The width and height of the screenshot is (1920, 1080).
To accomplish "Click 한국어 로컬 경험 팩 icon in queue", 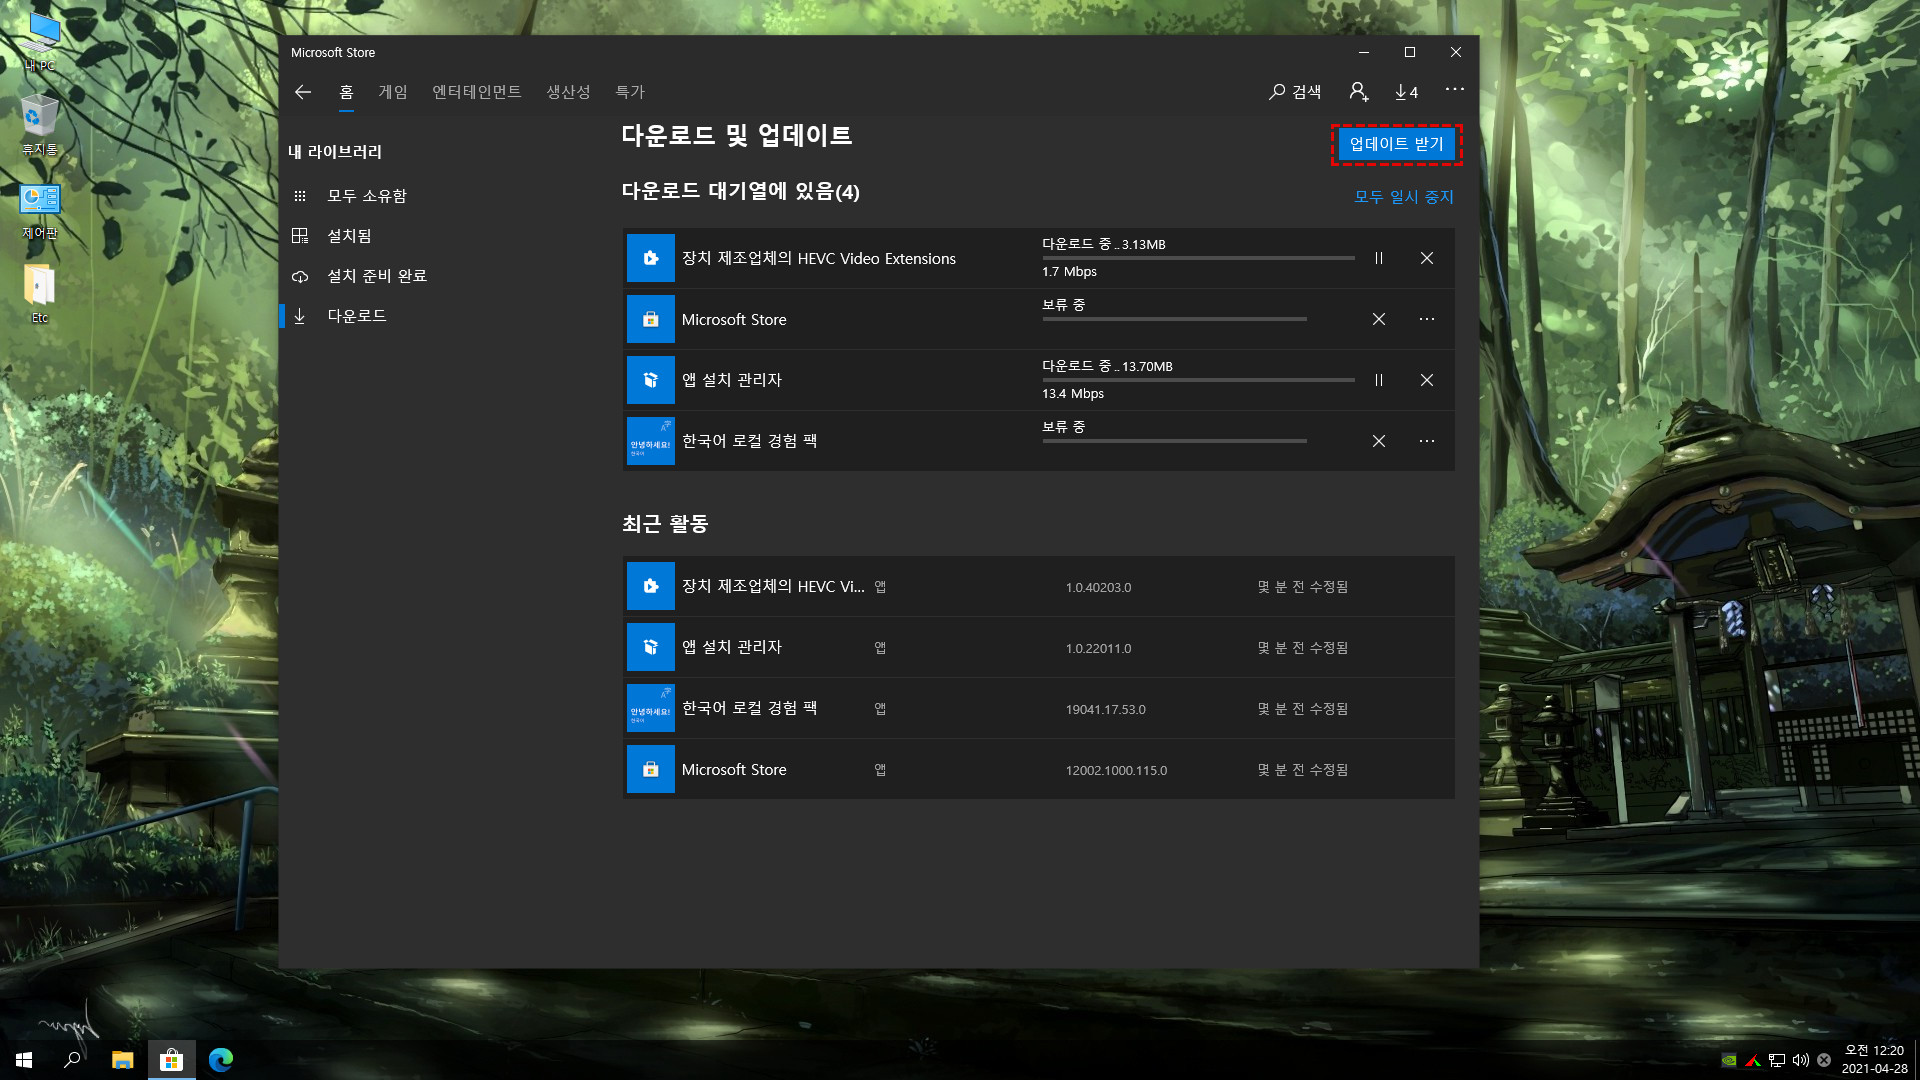I will click(x=651, y=441).
